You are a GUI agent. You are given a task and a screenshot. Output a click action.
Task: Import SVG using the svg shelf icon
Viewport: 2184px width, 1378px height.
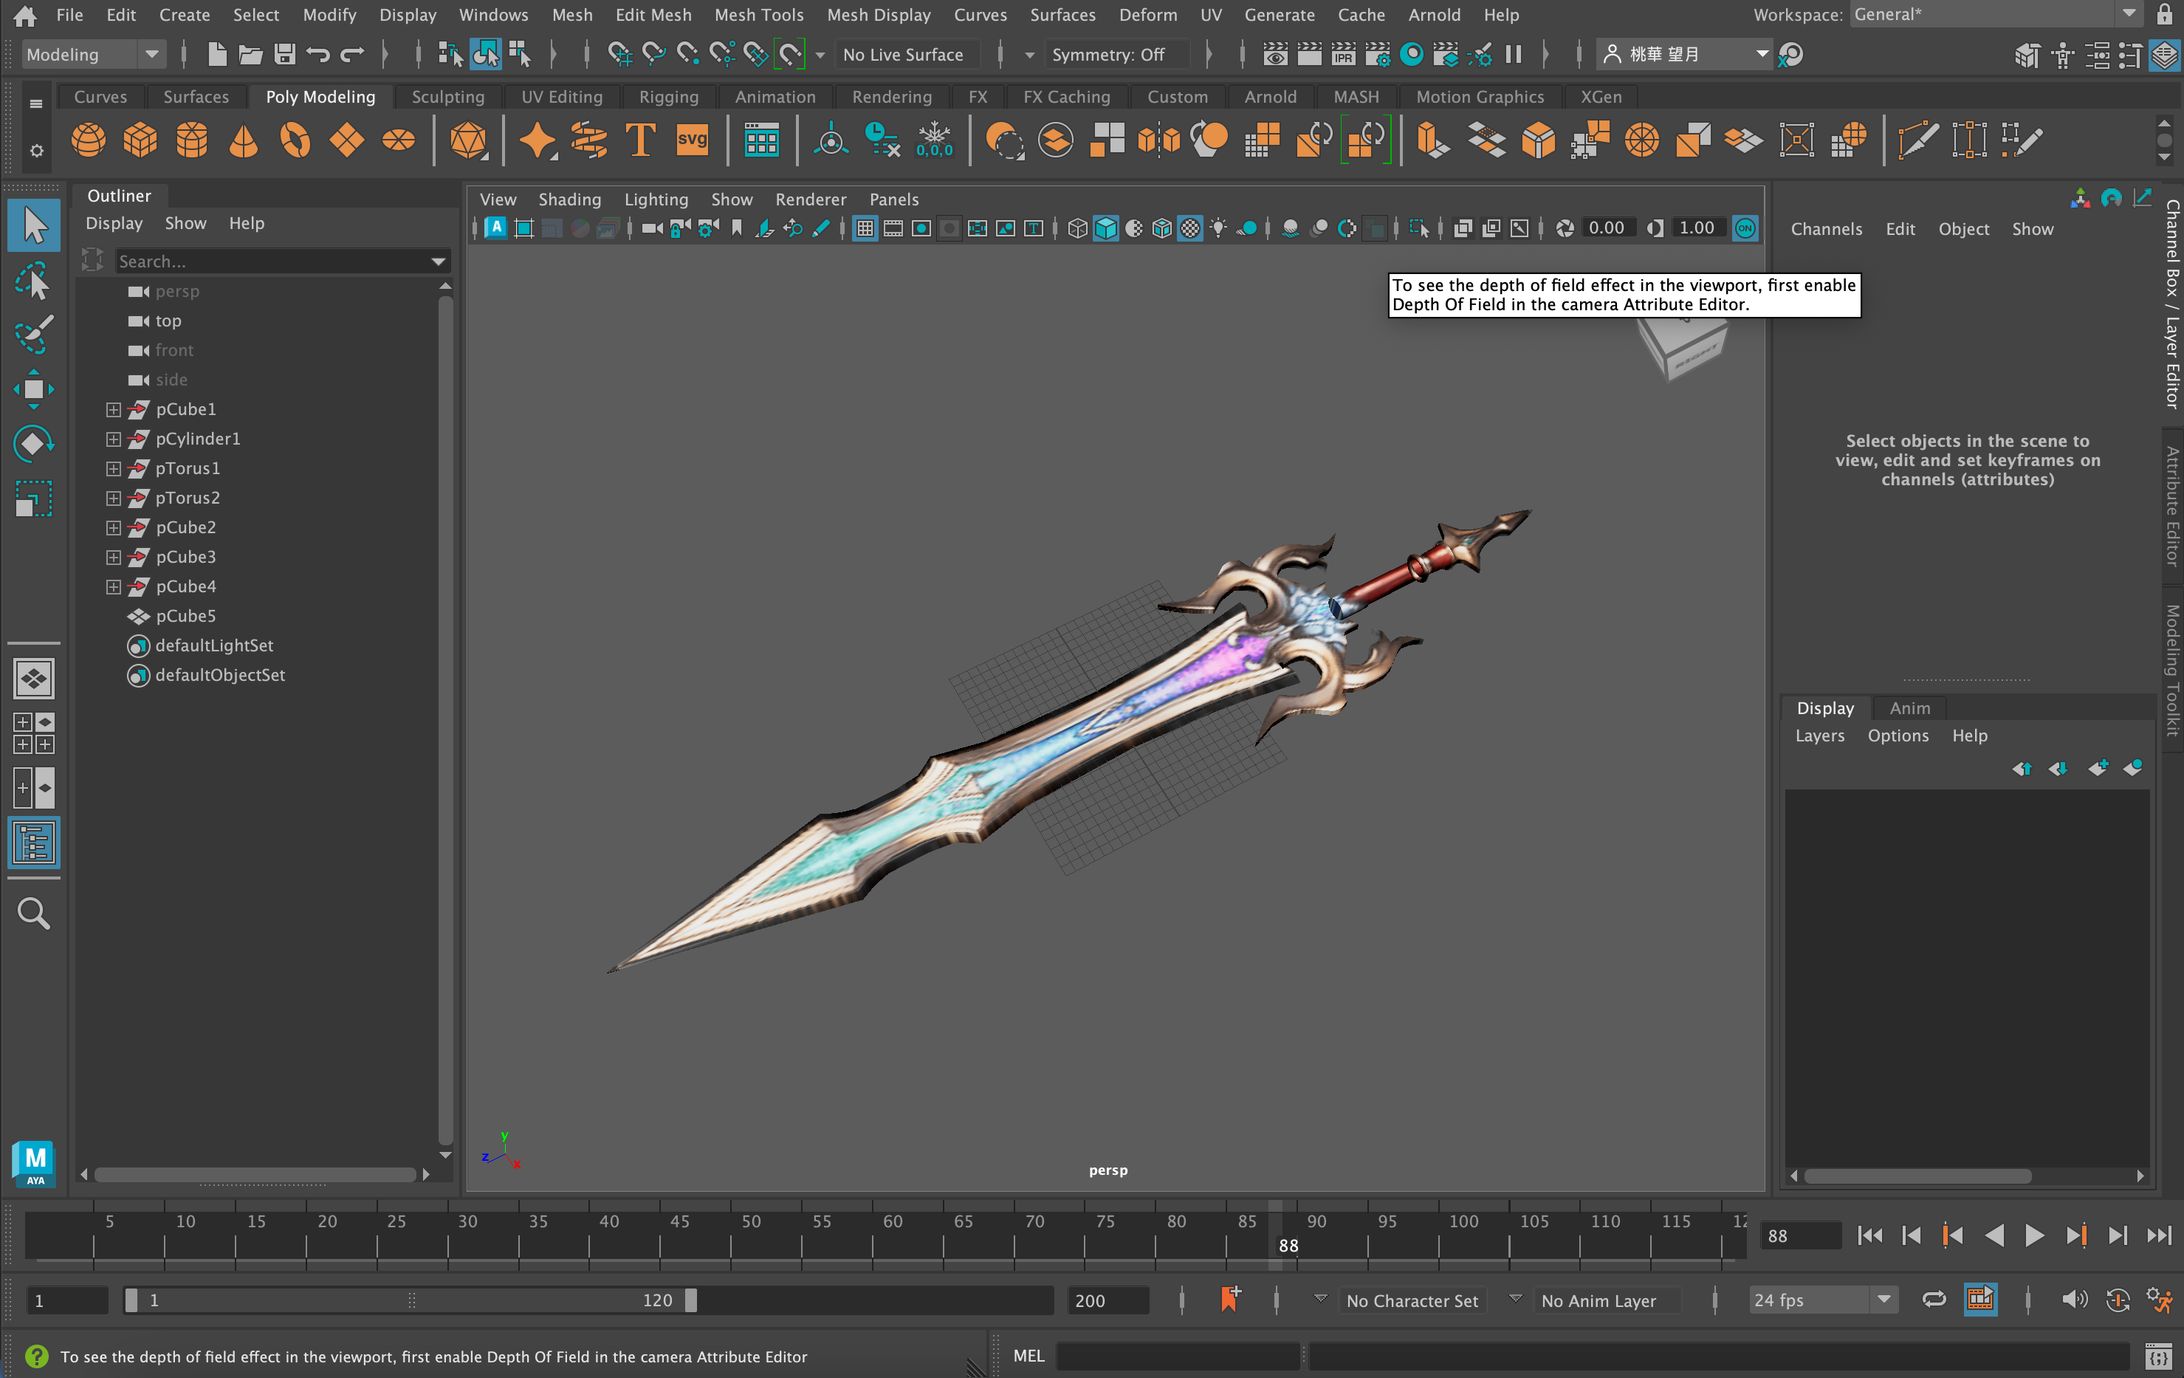(x=692, y=140)
